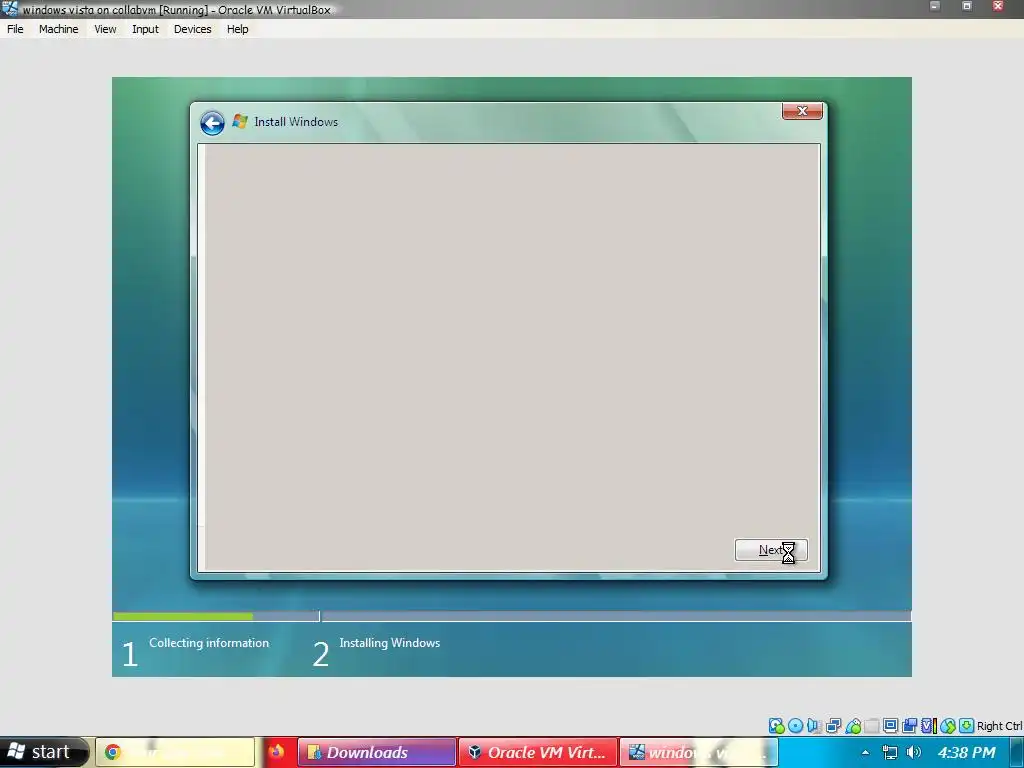
Task: Click the VirtualBox icon in the title bar
Action: [10, 8]
